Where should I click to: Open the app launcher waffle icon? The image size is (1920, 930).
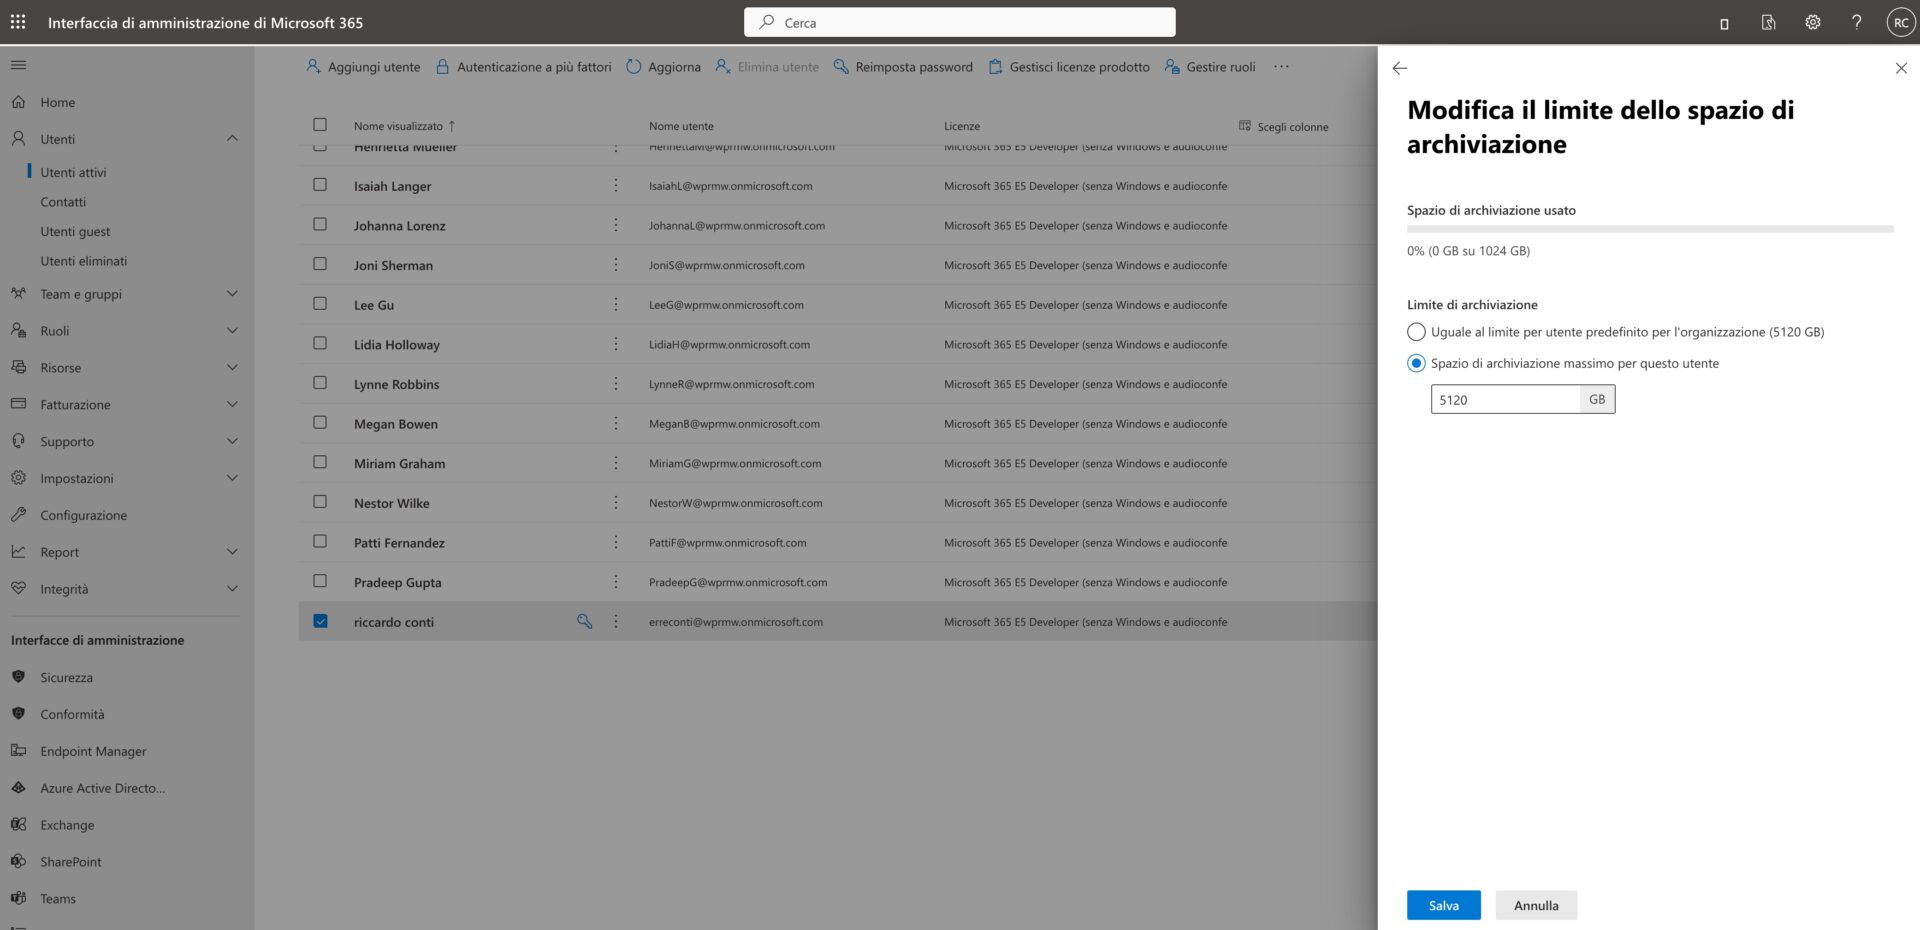18,22
